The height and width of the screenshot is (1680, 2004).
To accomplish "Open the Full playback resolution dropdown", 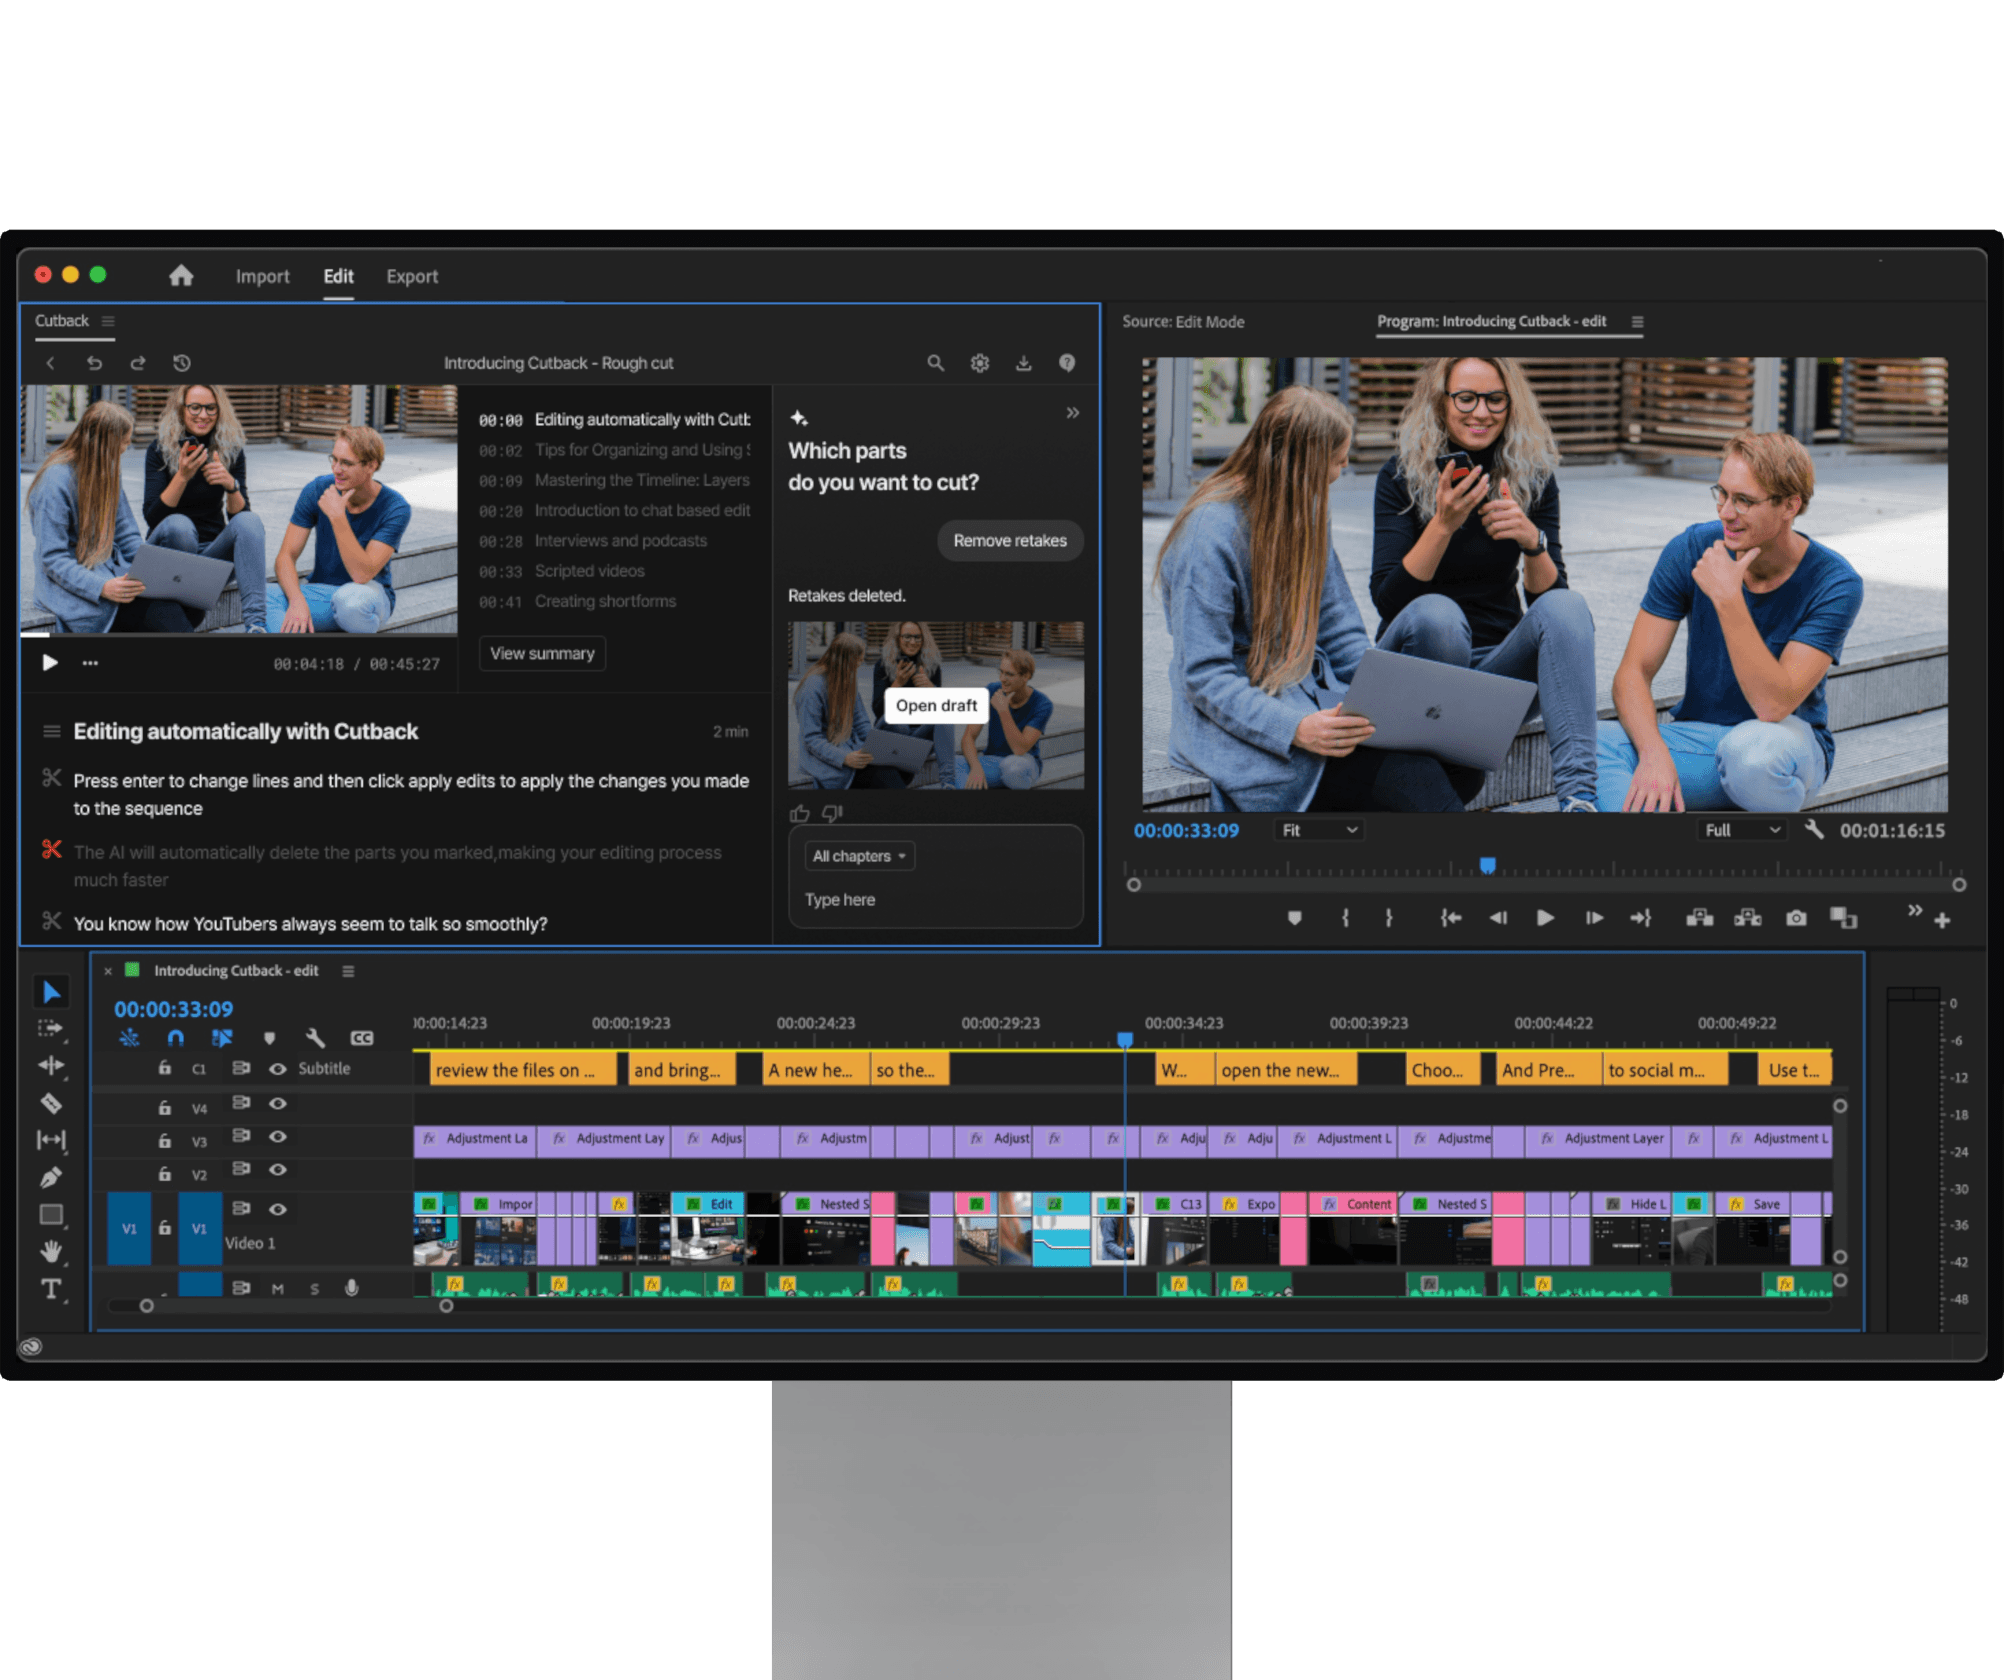I will click(1741, 830).
